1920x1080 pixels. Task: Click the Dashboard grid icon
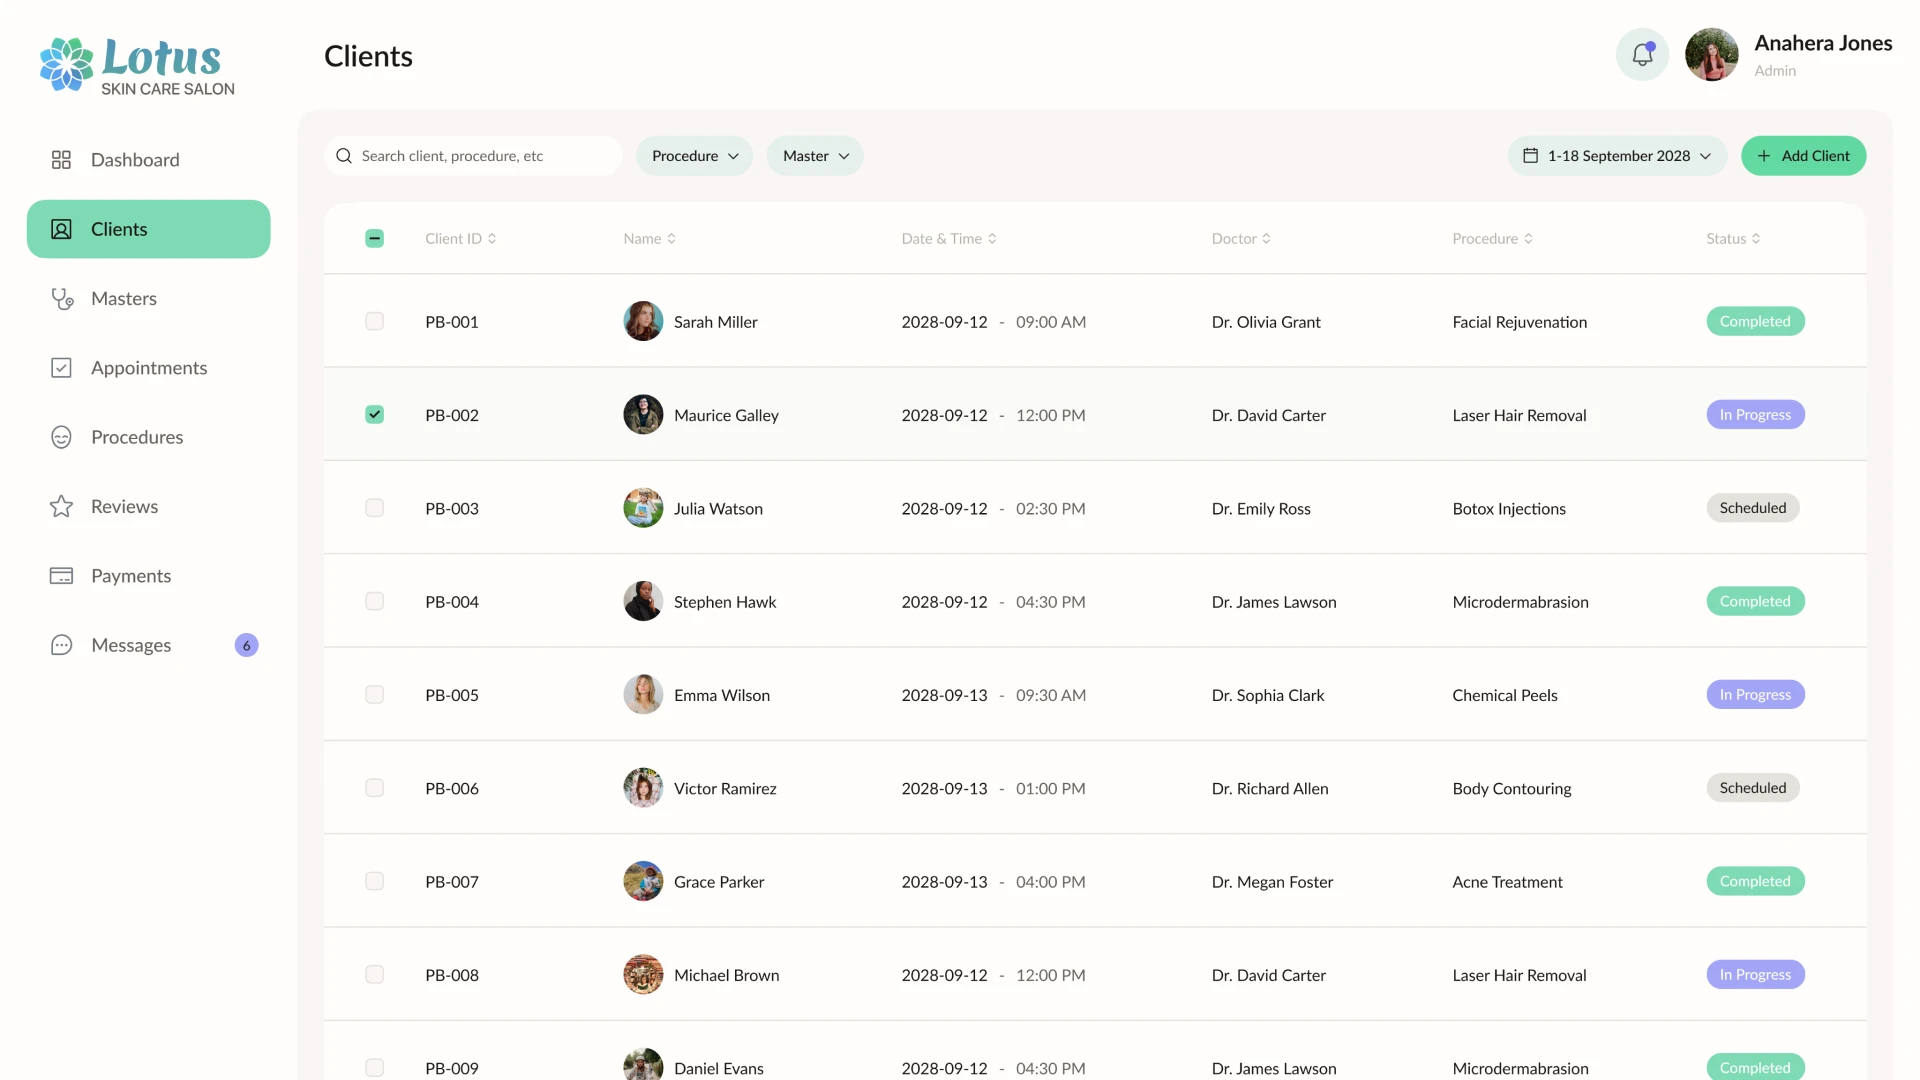click(x=61, y=160)
